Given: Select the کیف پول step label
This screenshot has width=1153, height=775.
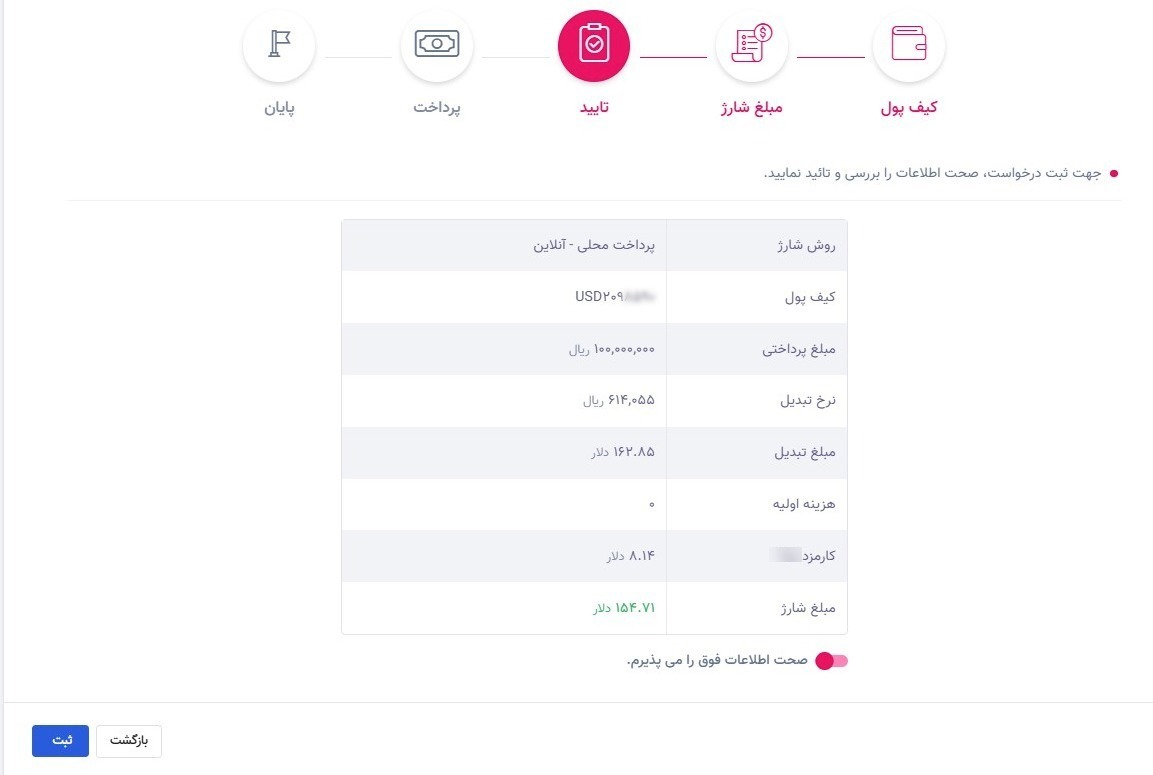Looking at the screenshot, I should tap(909, 107).
